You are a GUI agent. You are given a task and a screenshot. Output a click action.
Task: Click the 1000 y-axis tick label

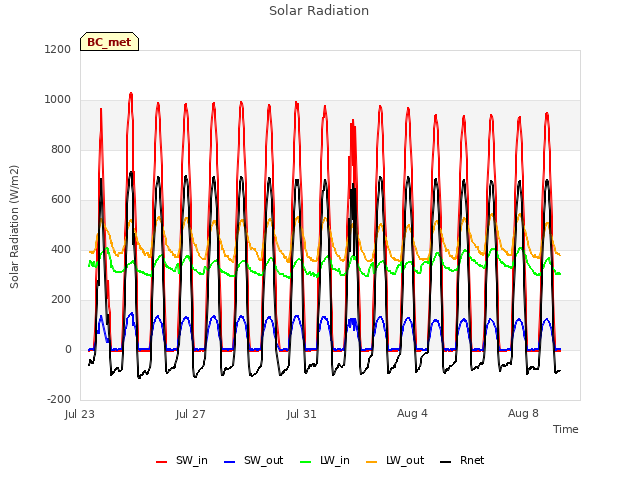[x=58, y=100]
